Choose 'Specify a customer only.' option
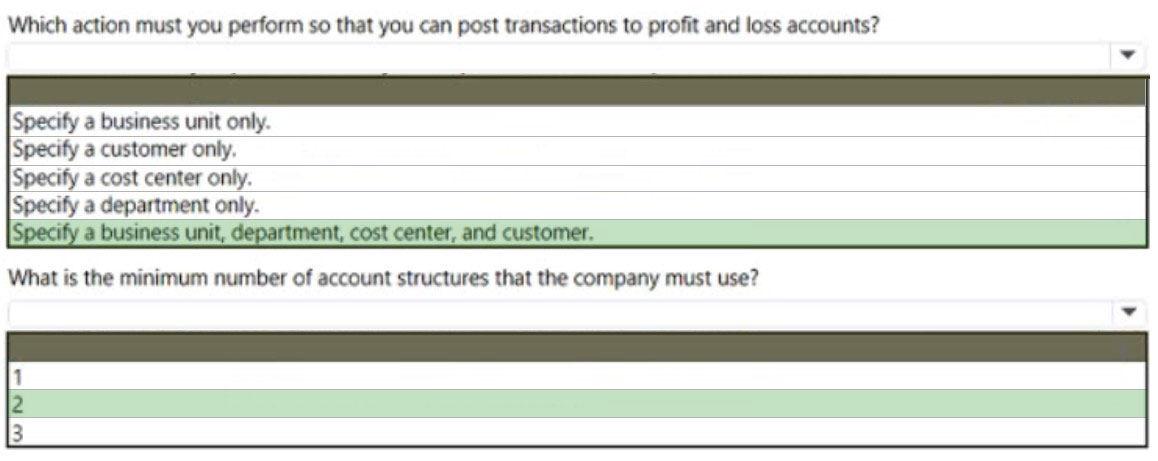 [x=578, y=150]
